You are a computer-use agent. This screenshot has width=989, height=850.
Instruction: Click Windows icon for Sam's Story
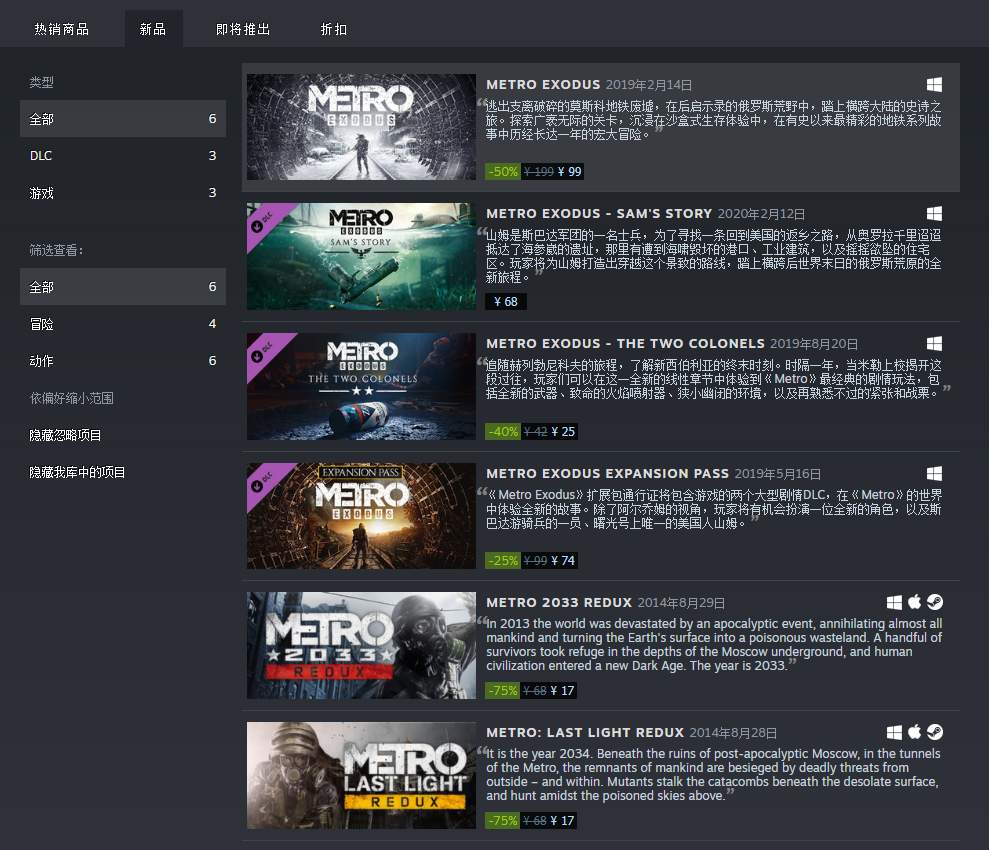[934, 214]
